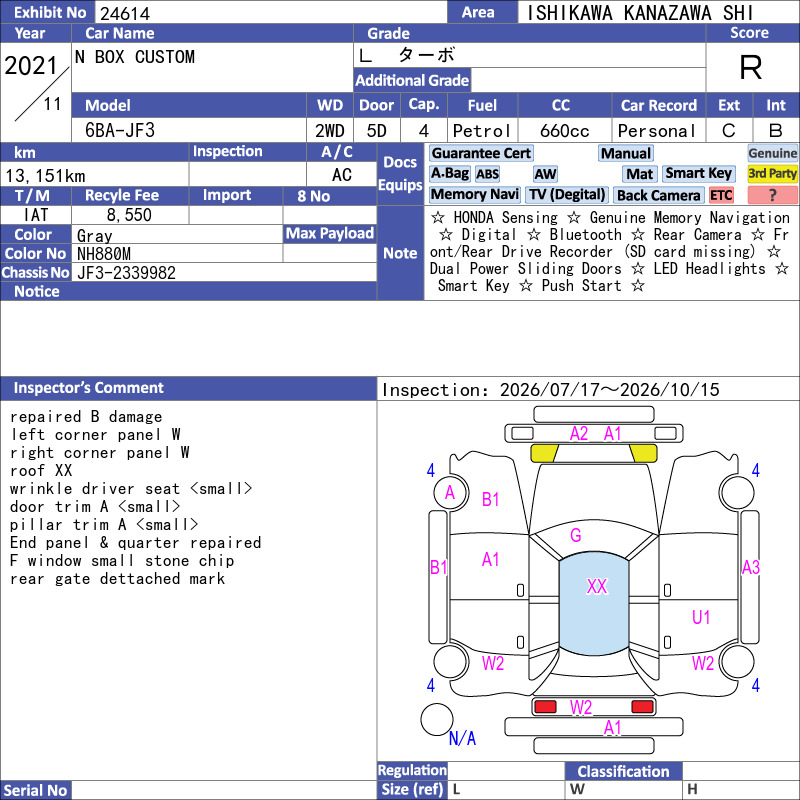
Task: Click the HONDA Sensing note text
Action: tap(506, 218)
